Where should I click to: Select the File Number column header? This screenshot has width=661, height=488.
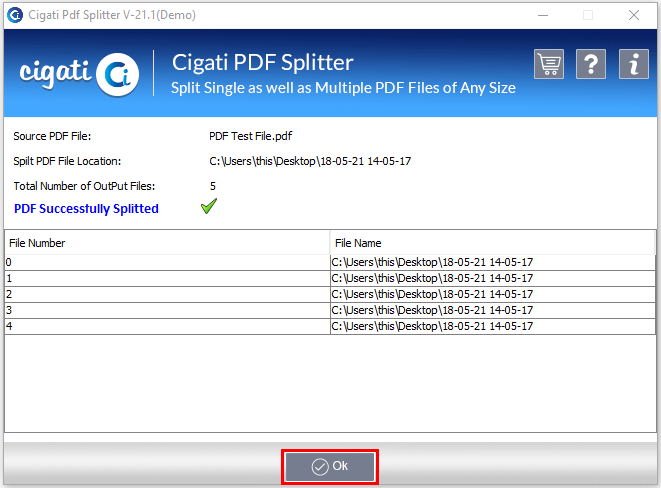(167, 243)
